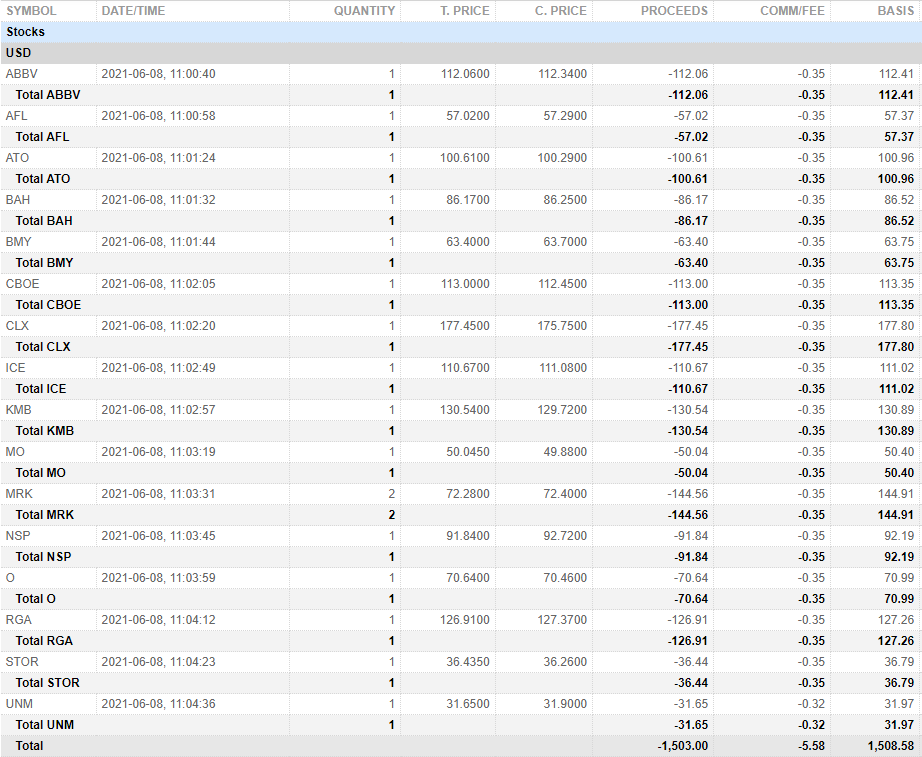Click the KMB symbol cell

[x=18, y=410]
